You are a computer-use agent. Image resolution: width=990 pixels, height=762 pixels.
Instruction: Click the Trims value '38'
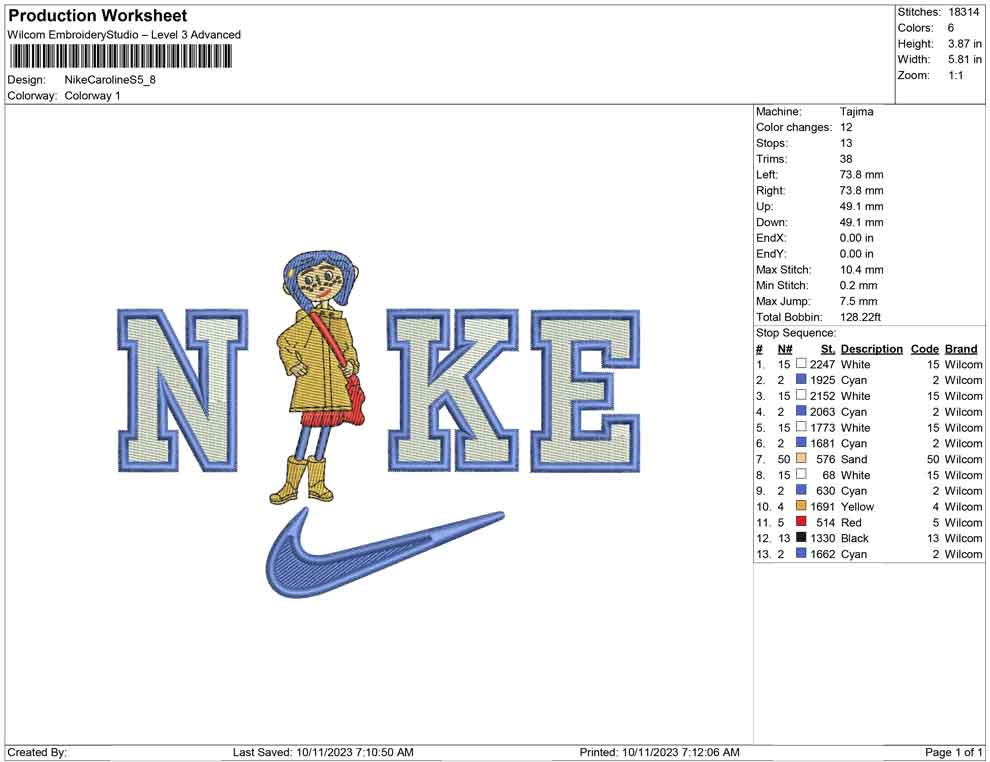[846, 158]
